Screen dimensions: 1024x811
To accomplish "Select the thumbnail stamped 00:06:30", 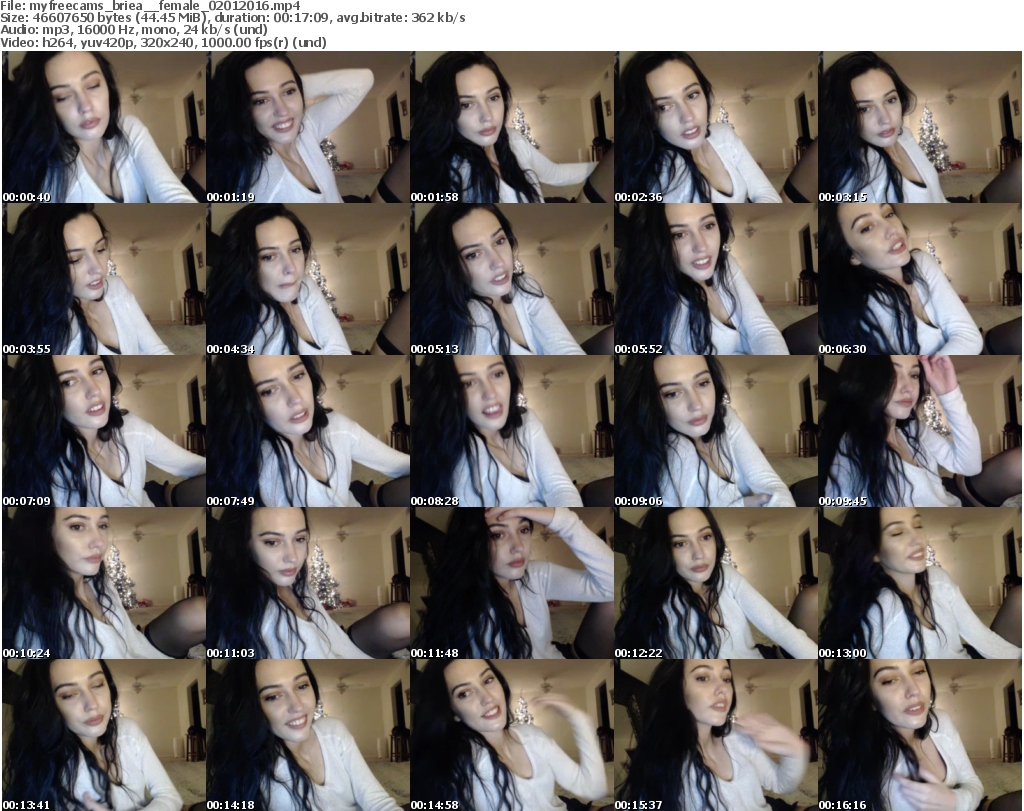I will pyautogui.click(x=920, y=279).
